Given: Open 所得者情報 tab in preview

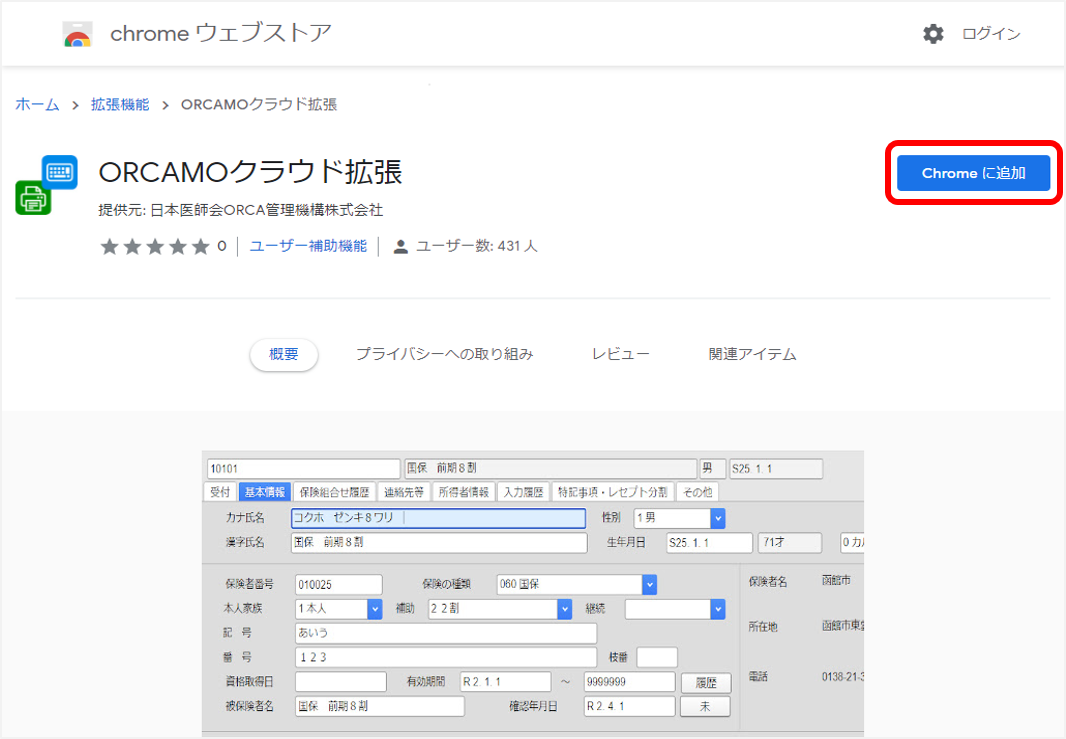Looking at the screenshot, I should click(464, 492).
